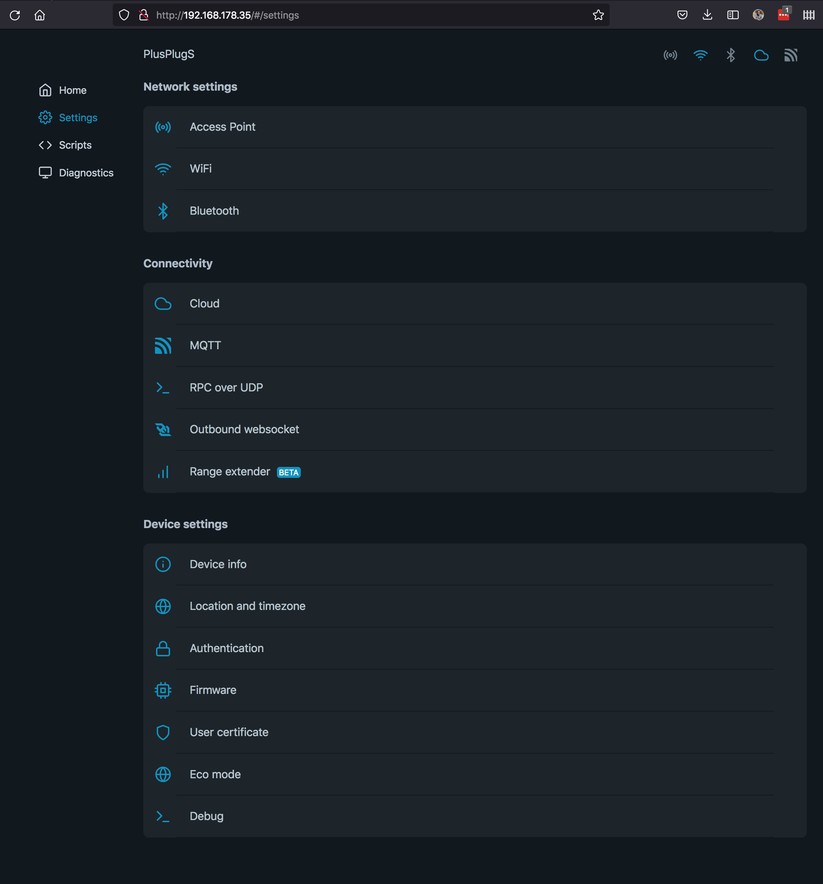Open the browser downloads icon

pos(707,15)
